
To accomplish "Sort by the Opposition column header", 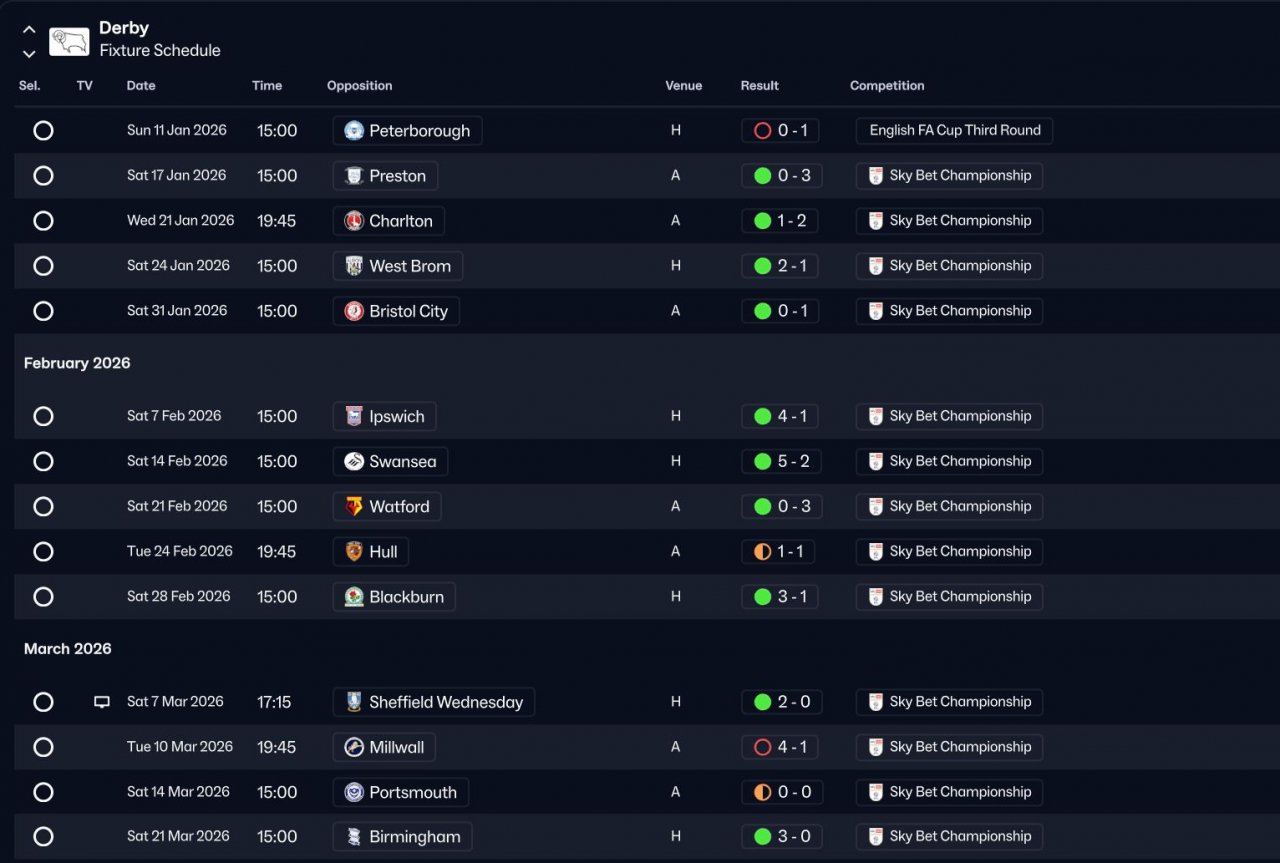I will (359, 86).
